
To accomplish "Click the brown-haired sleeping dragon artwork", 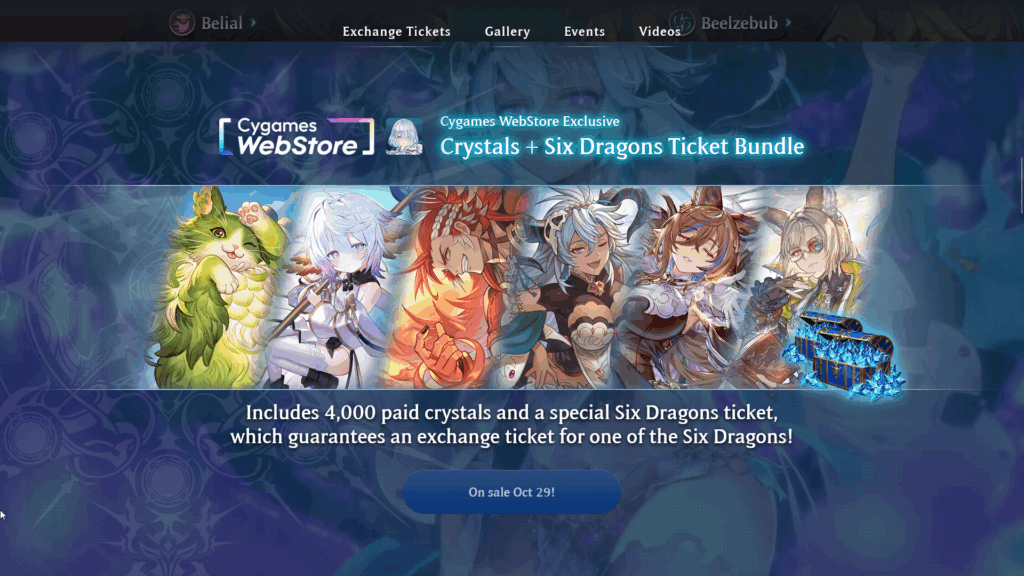I will [692, 287].
